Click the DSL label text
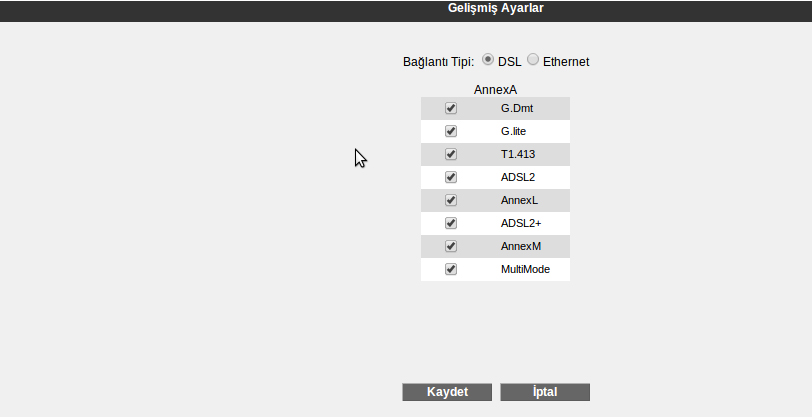This screenshot has height=417, width=812. pos(510,62)
